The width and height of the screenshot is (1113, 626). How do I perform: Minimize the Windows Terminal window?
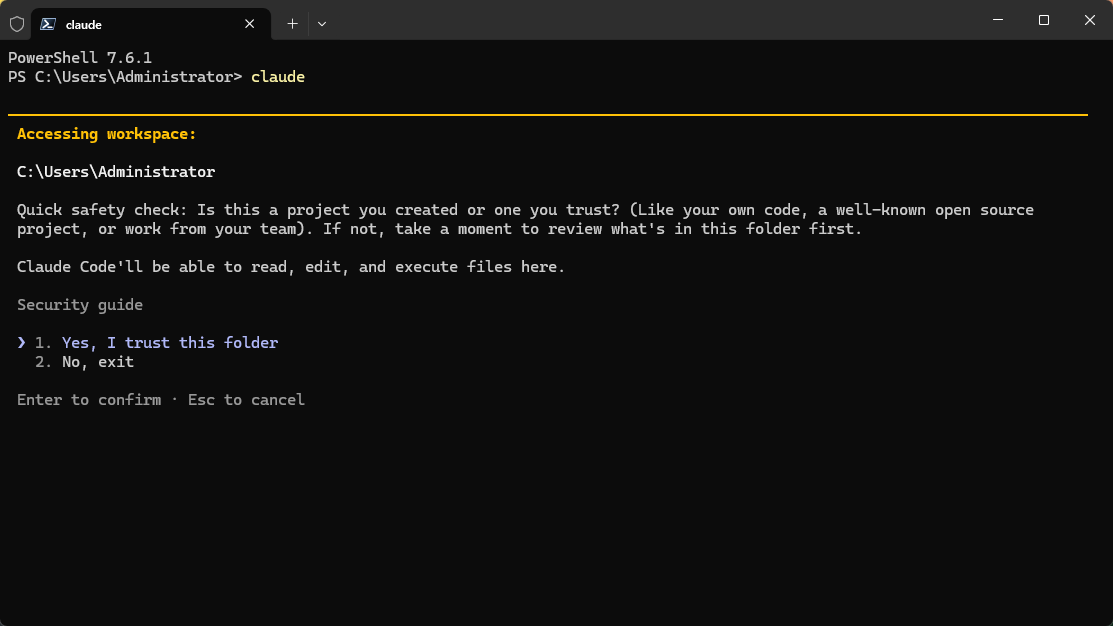click(996, 20)
